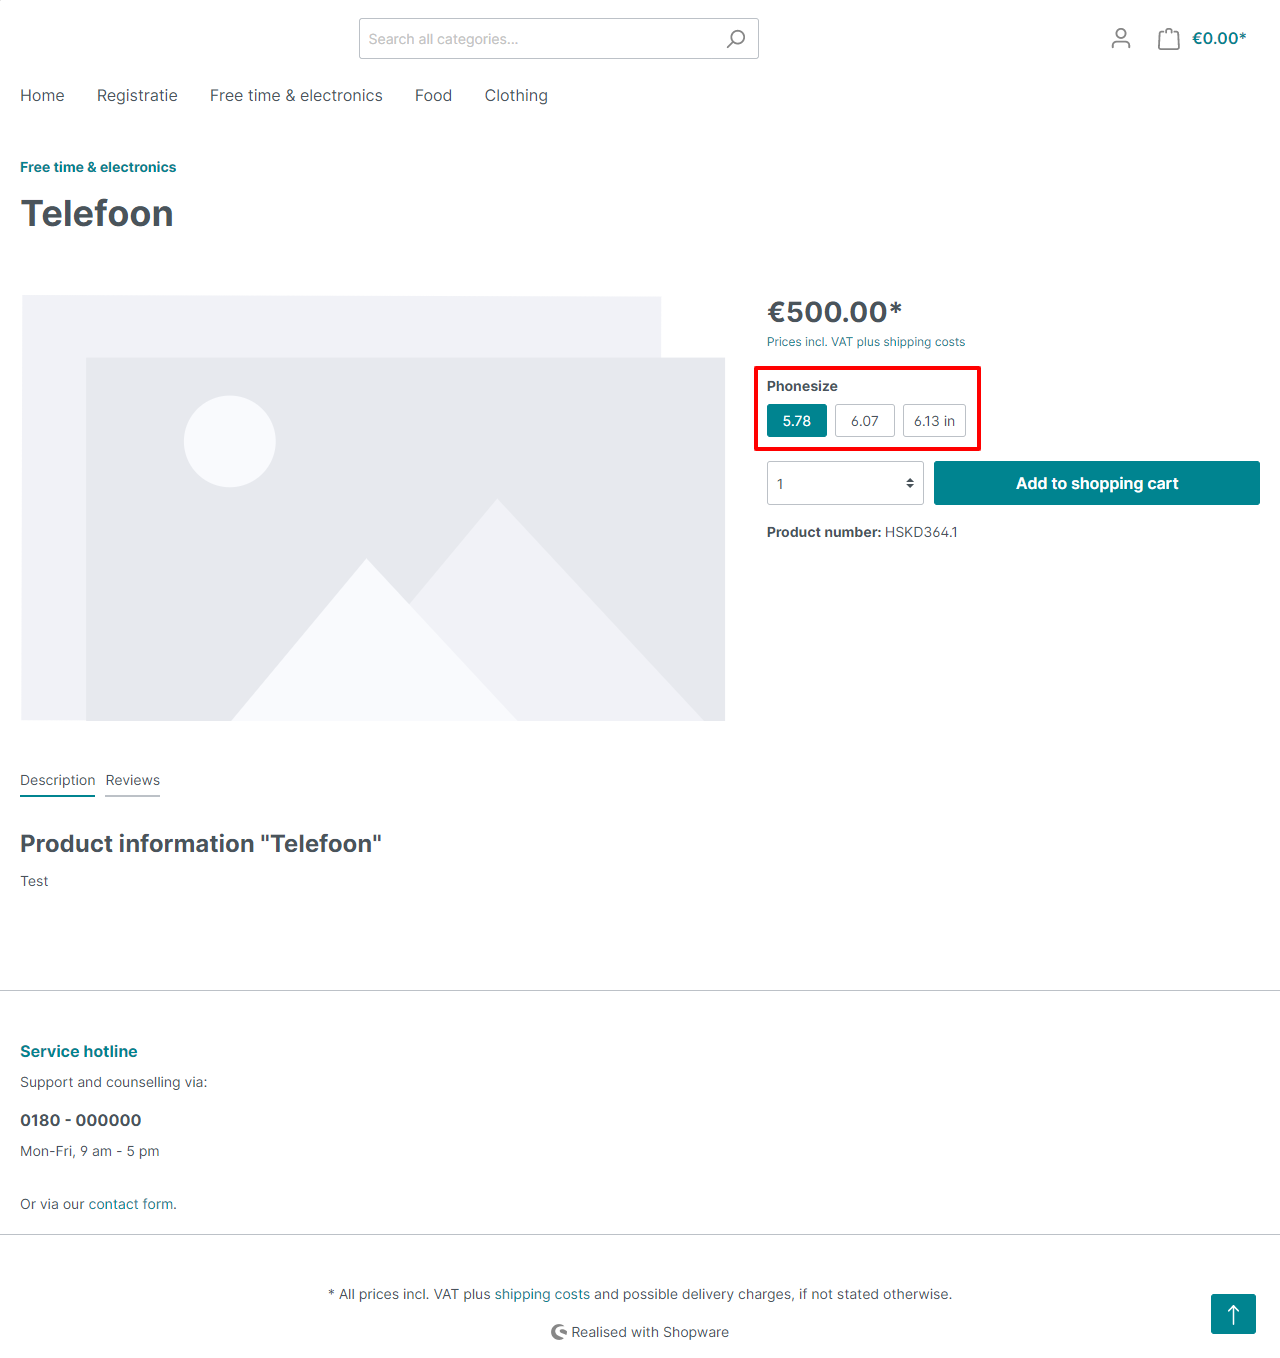Click the Shopware logo icon in footer
Image resolution: width=1280 pixels, height=1358 pixels.
coord(559,1332)
